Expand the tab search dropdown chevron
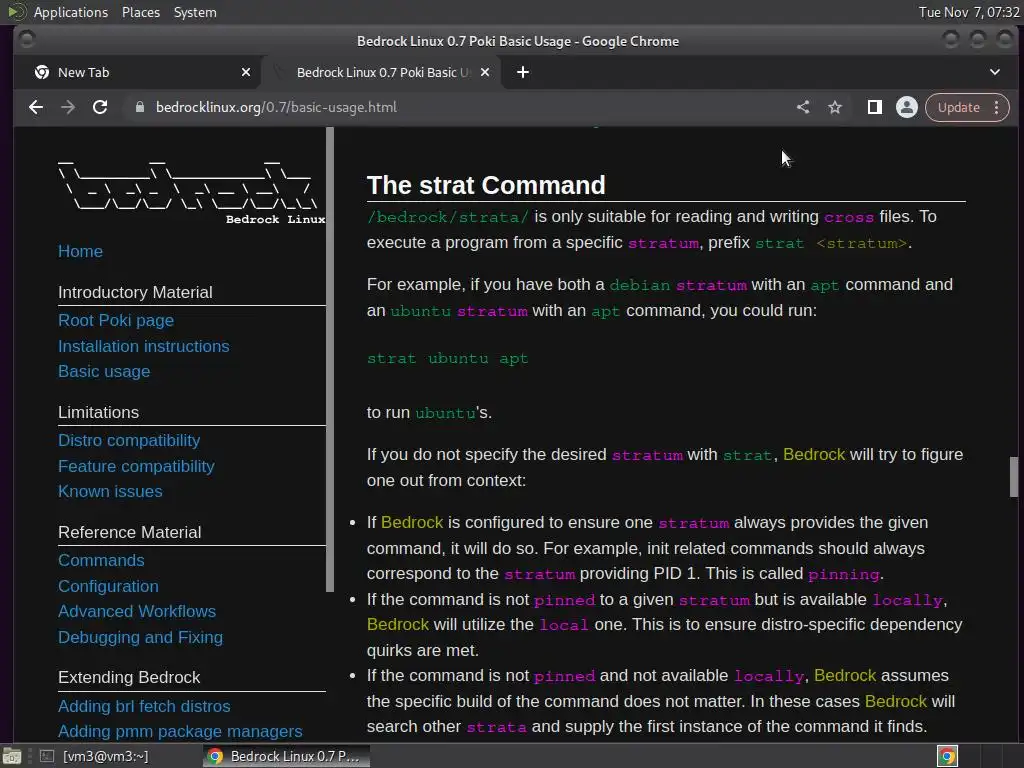Image resolution: width=1024 pixels, height=768 pixels. tap(995, 72)
